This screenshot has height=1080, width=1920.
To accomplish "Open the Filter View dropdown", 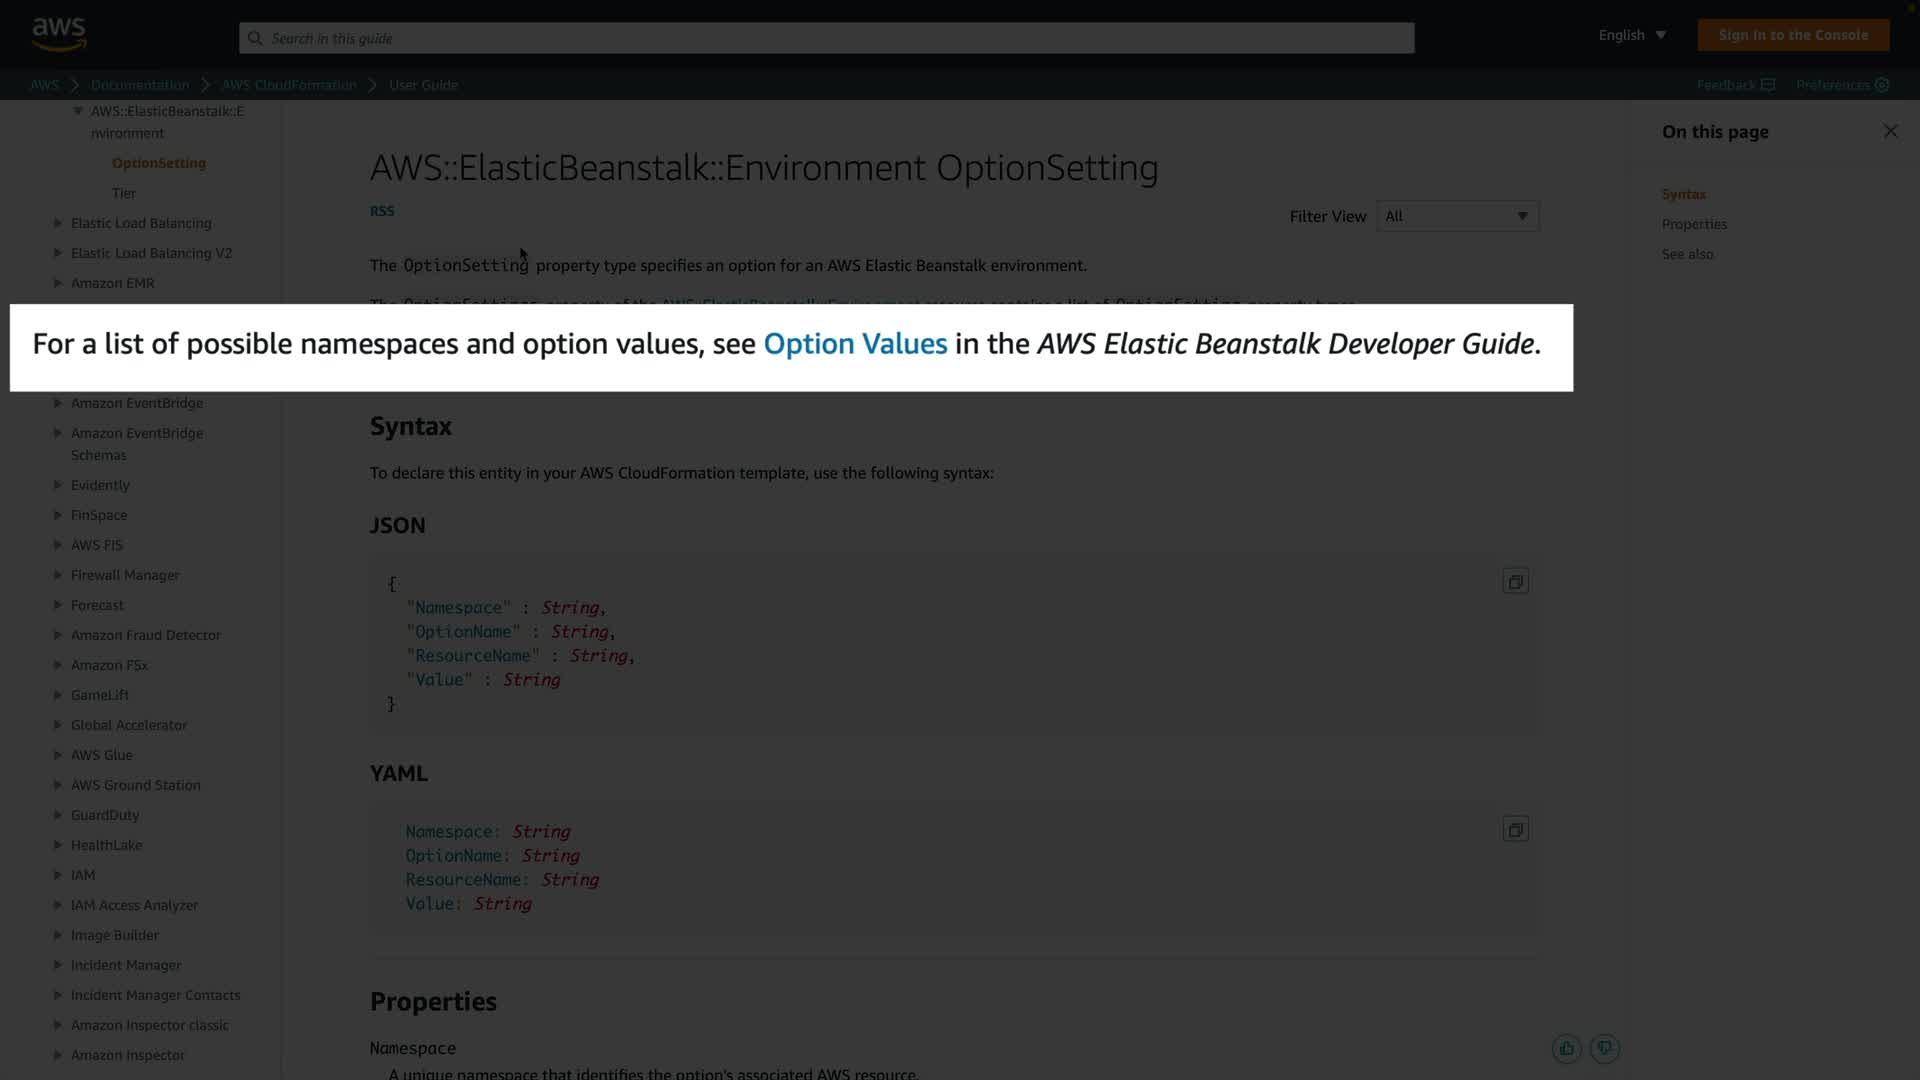I will tap(1457, 216).
